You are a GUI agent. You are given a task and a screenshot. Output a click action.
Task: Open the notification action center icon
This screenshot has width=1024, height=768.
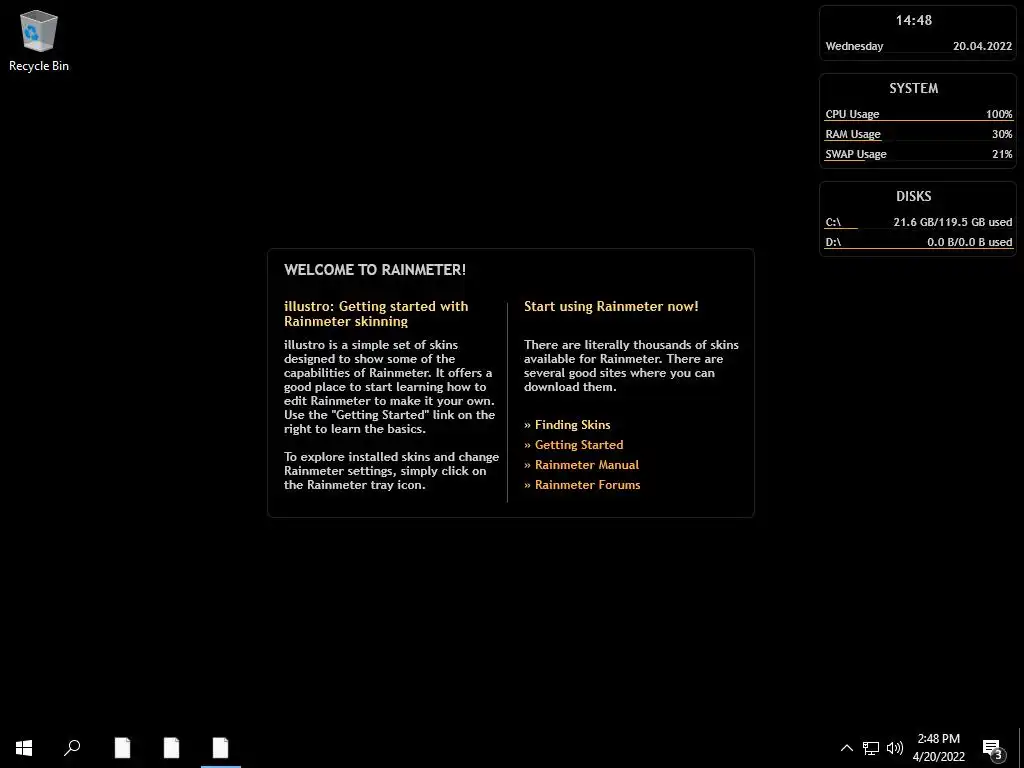pos(993,748)
